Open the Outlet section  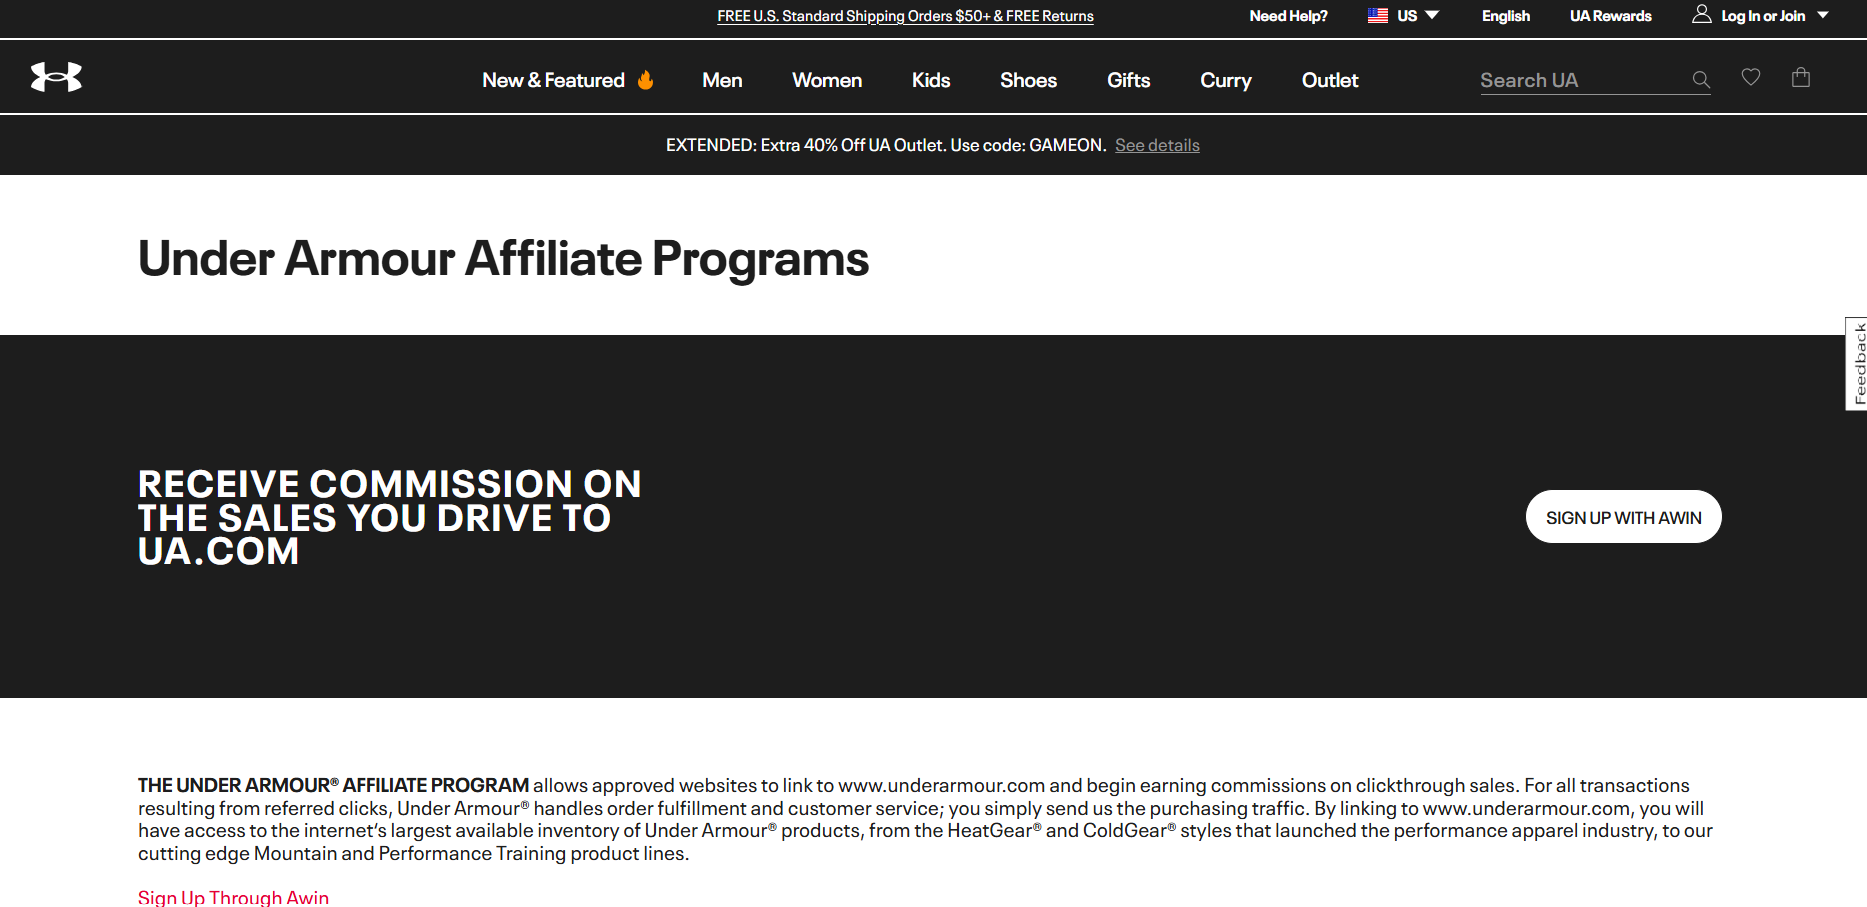point(1329,80)
